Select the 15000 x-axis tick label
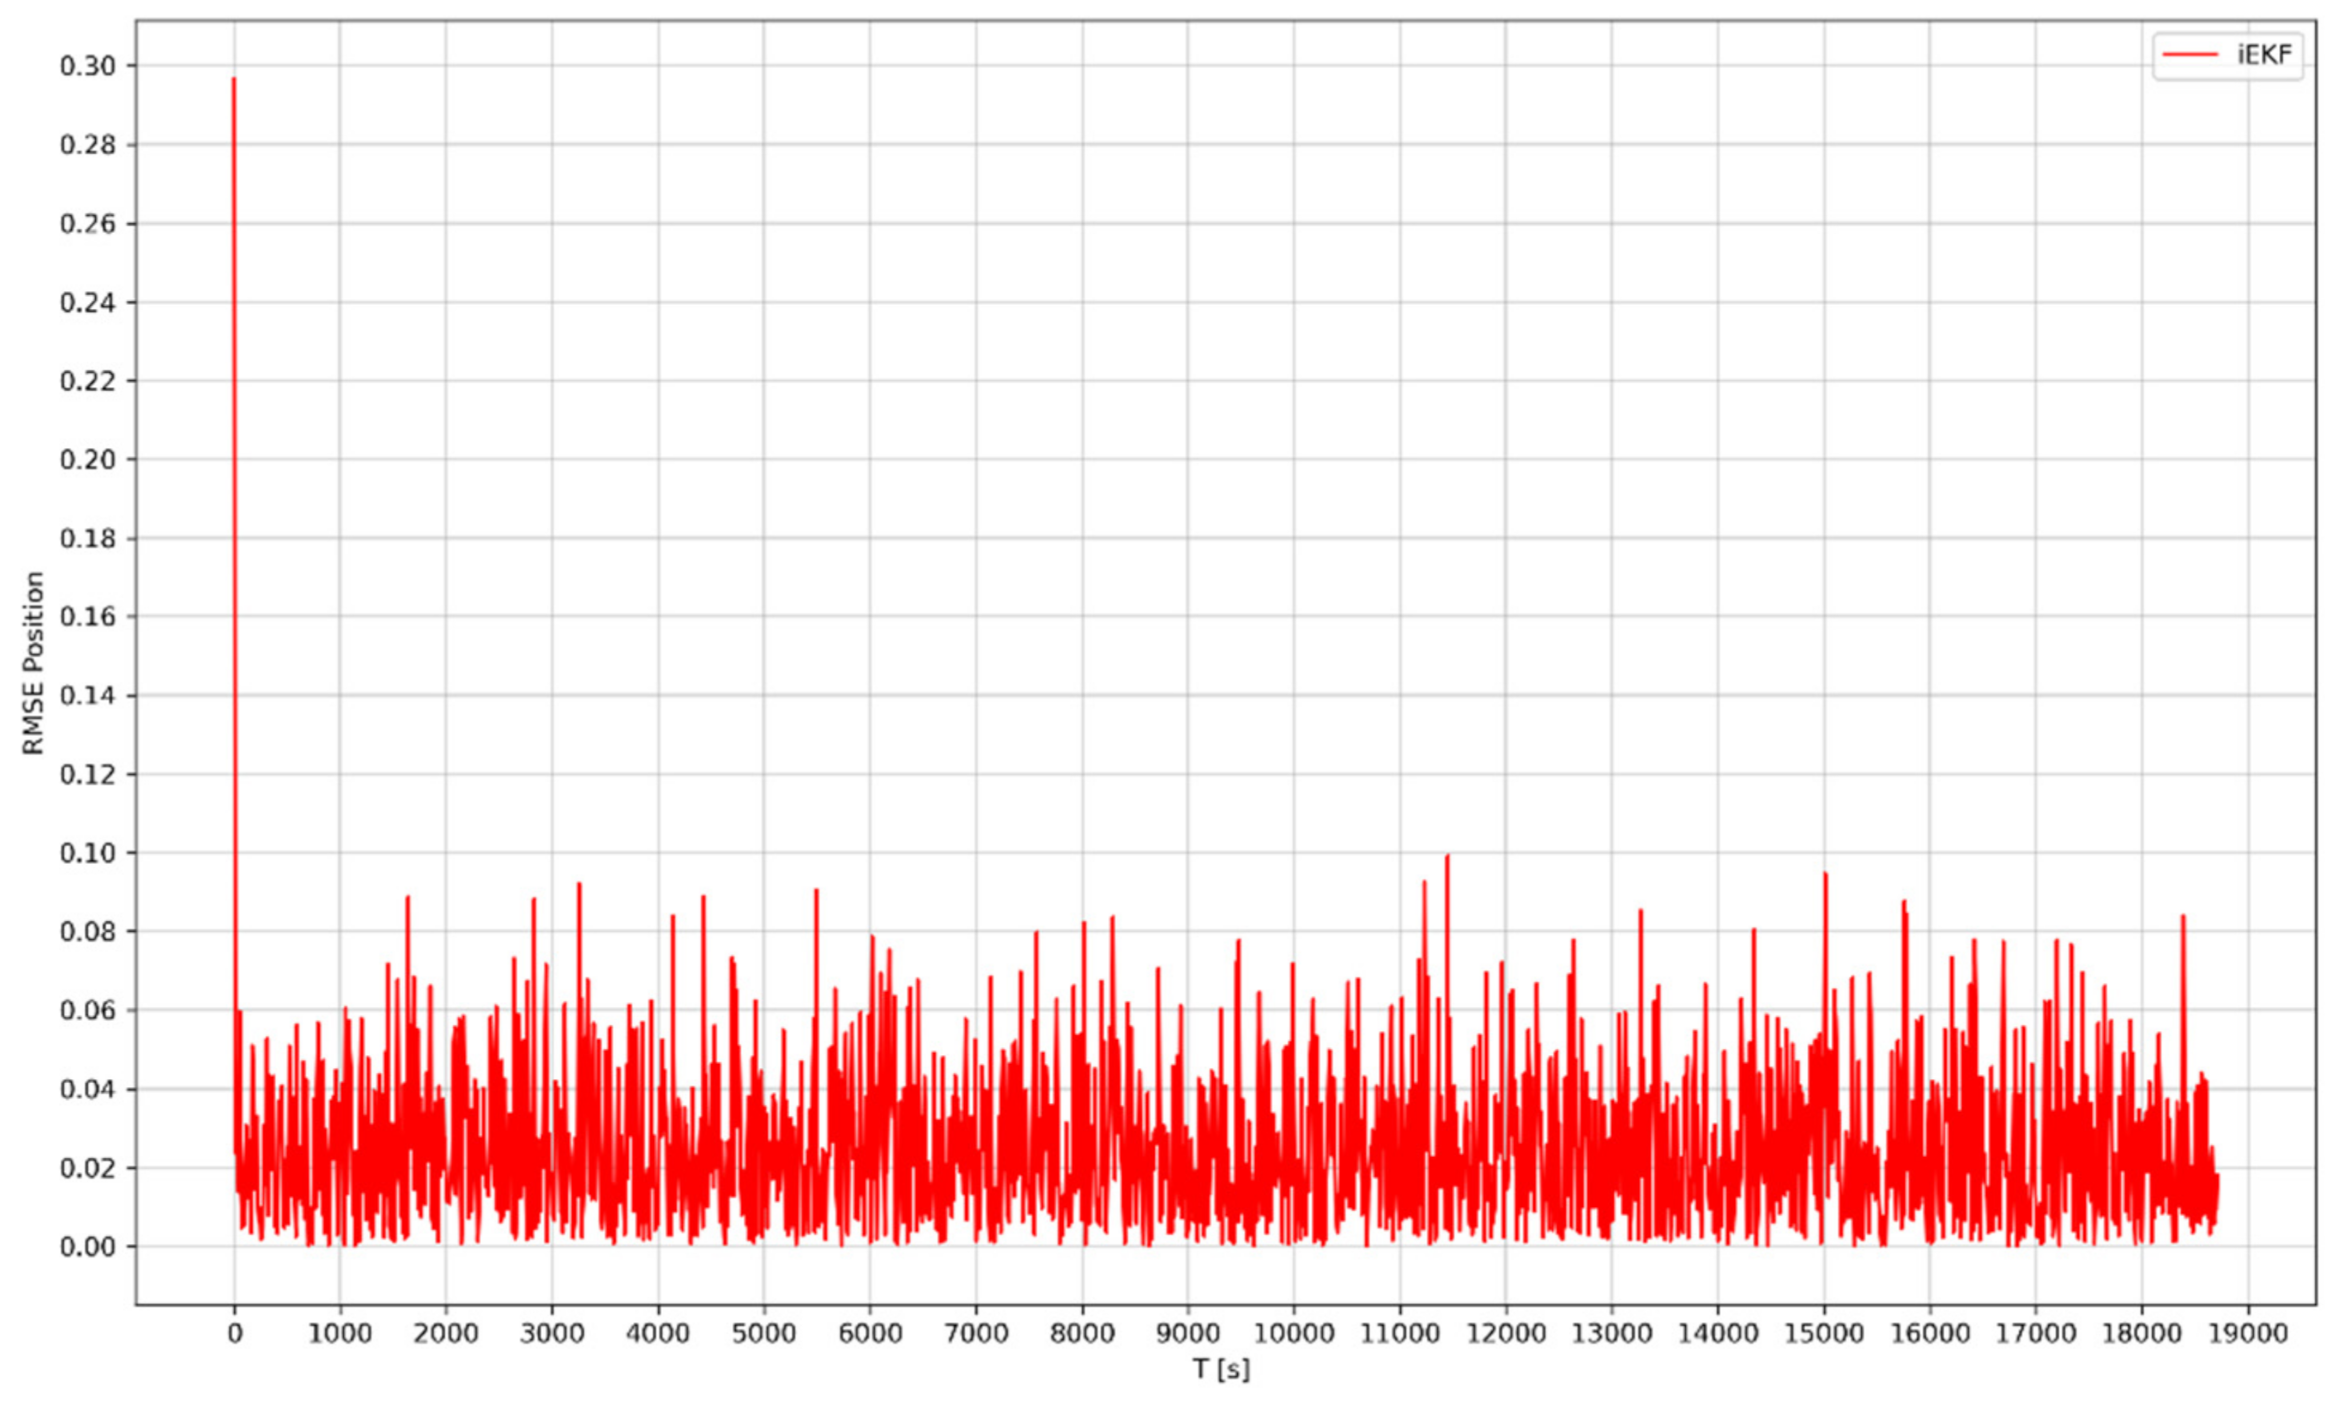Viewport: 2342px width, 1406px height. [1823, 1334]
